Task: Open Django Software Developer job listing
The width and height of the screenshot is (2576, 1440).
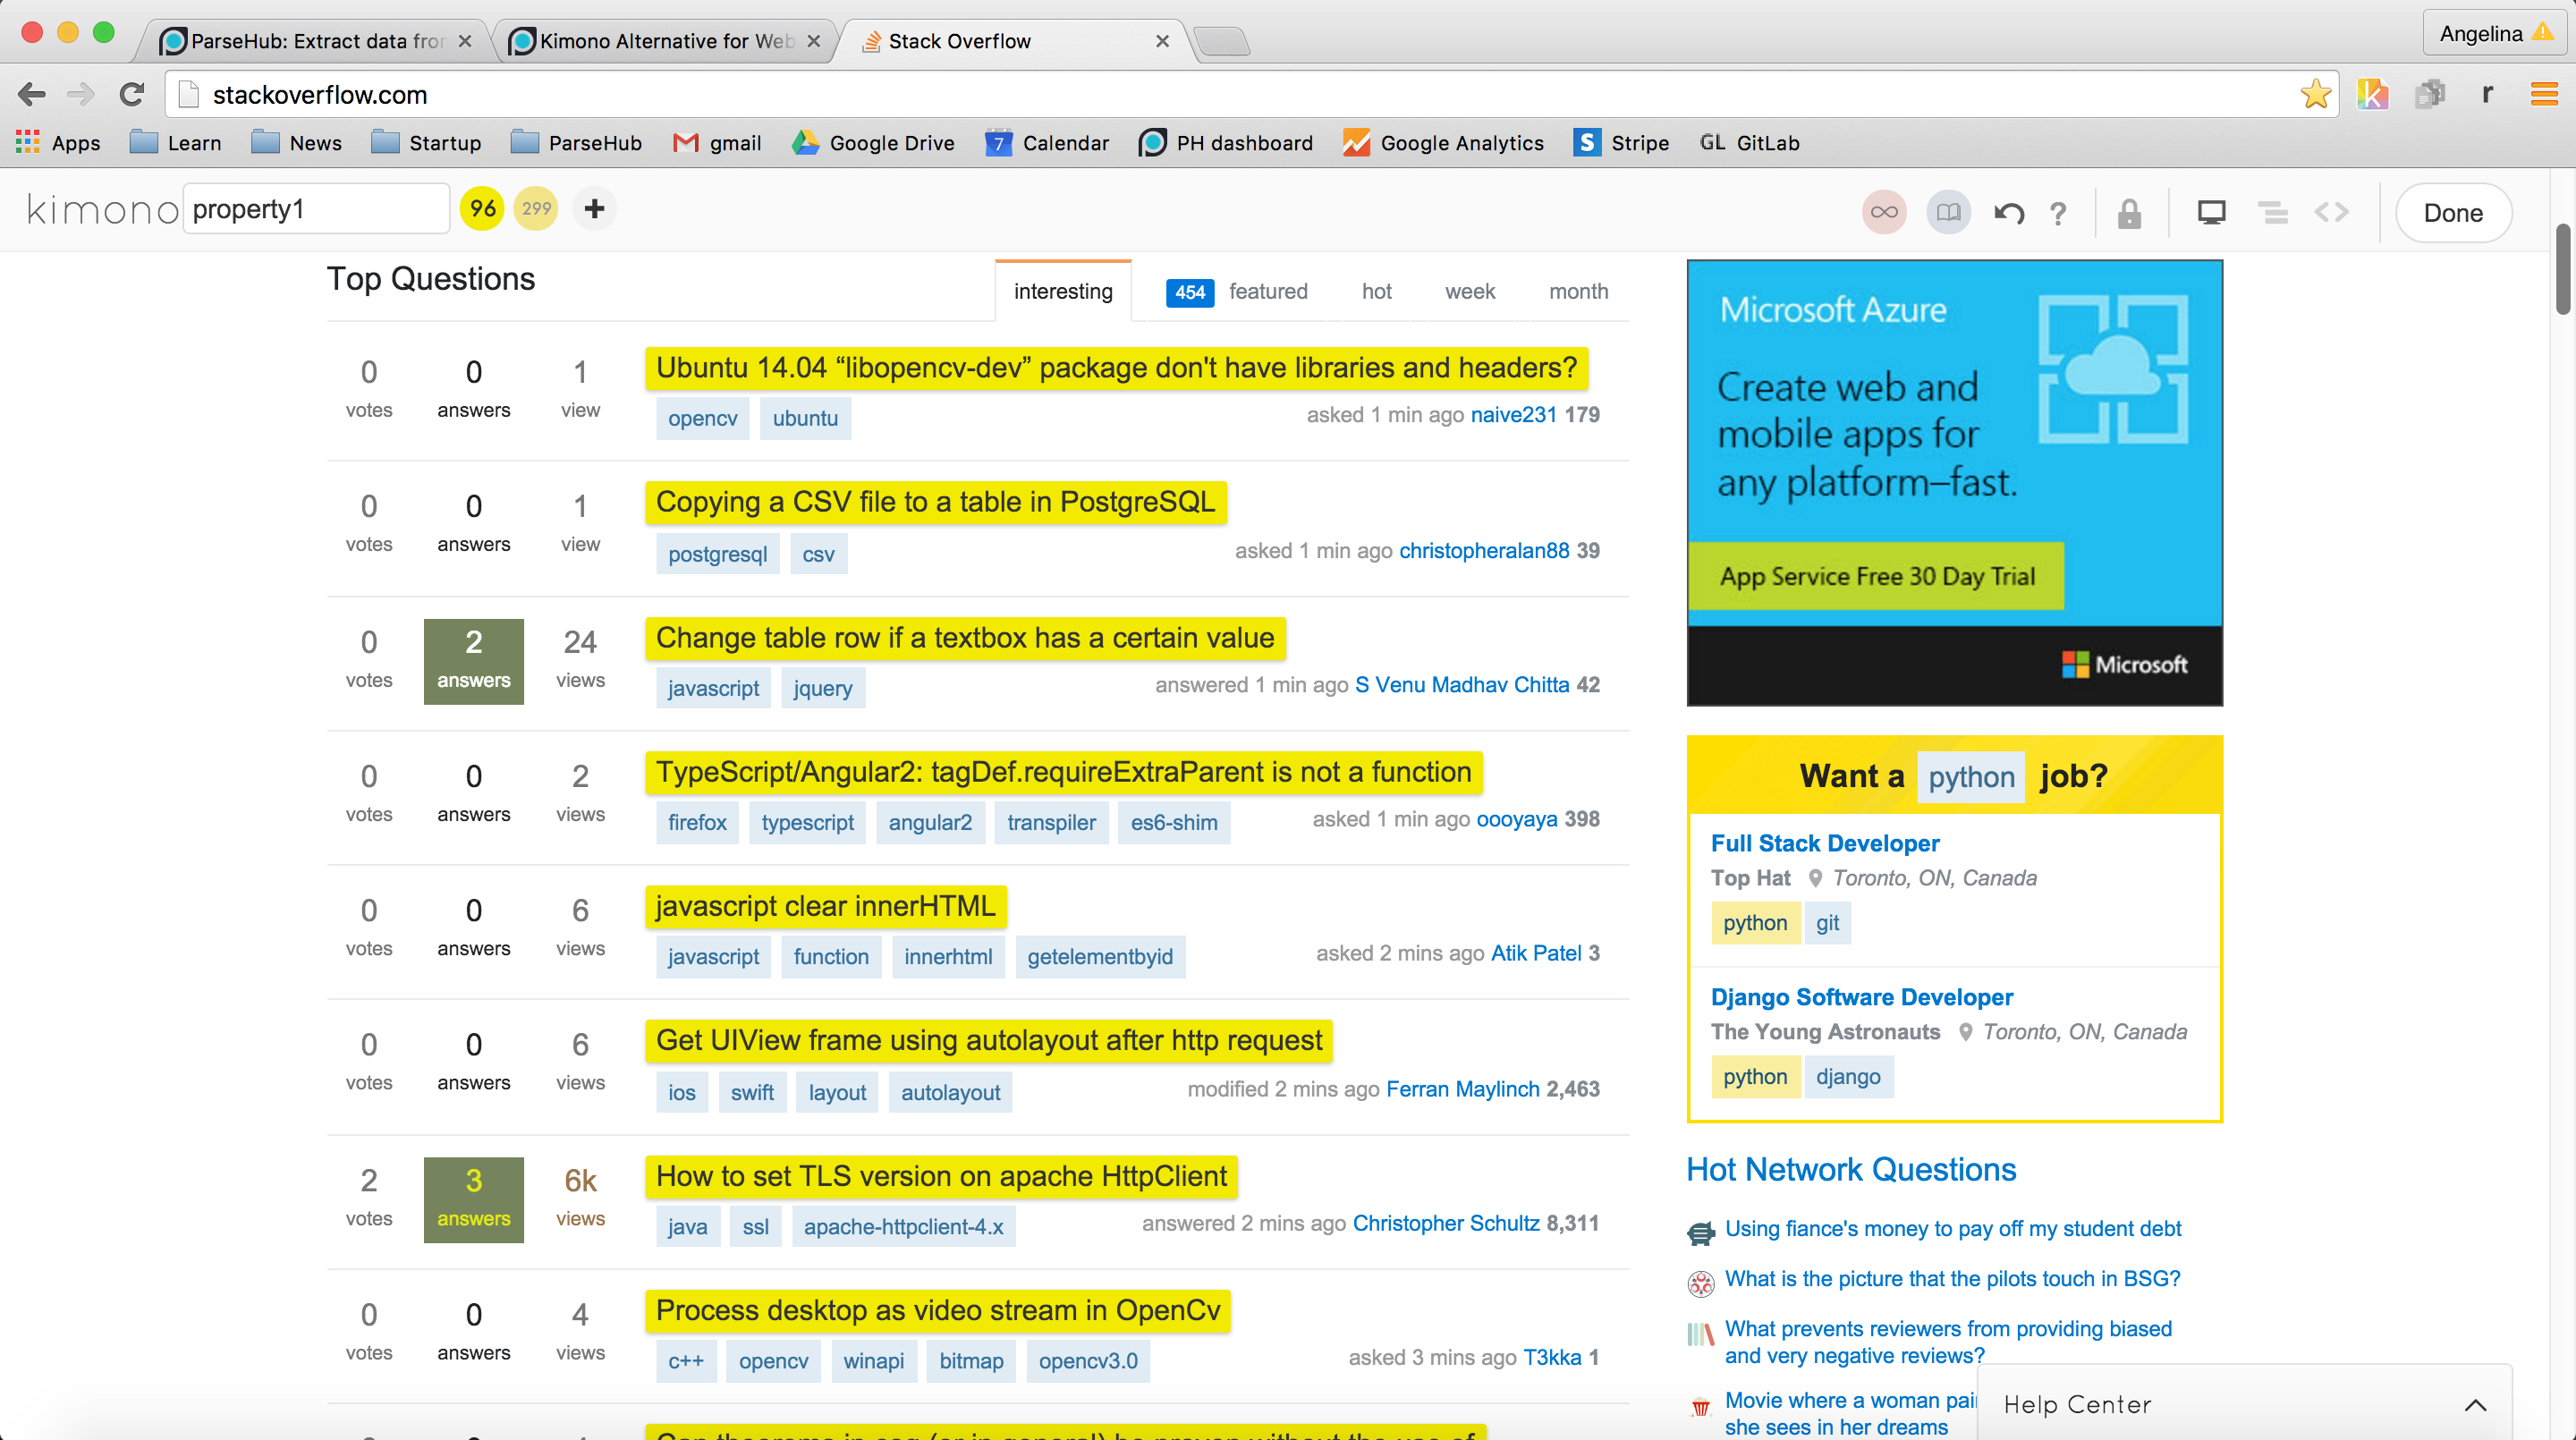Action: point(1862,997)
